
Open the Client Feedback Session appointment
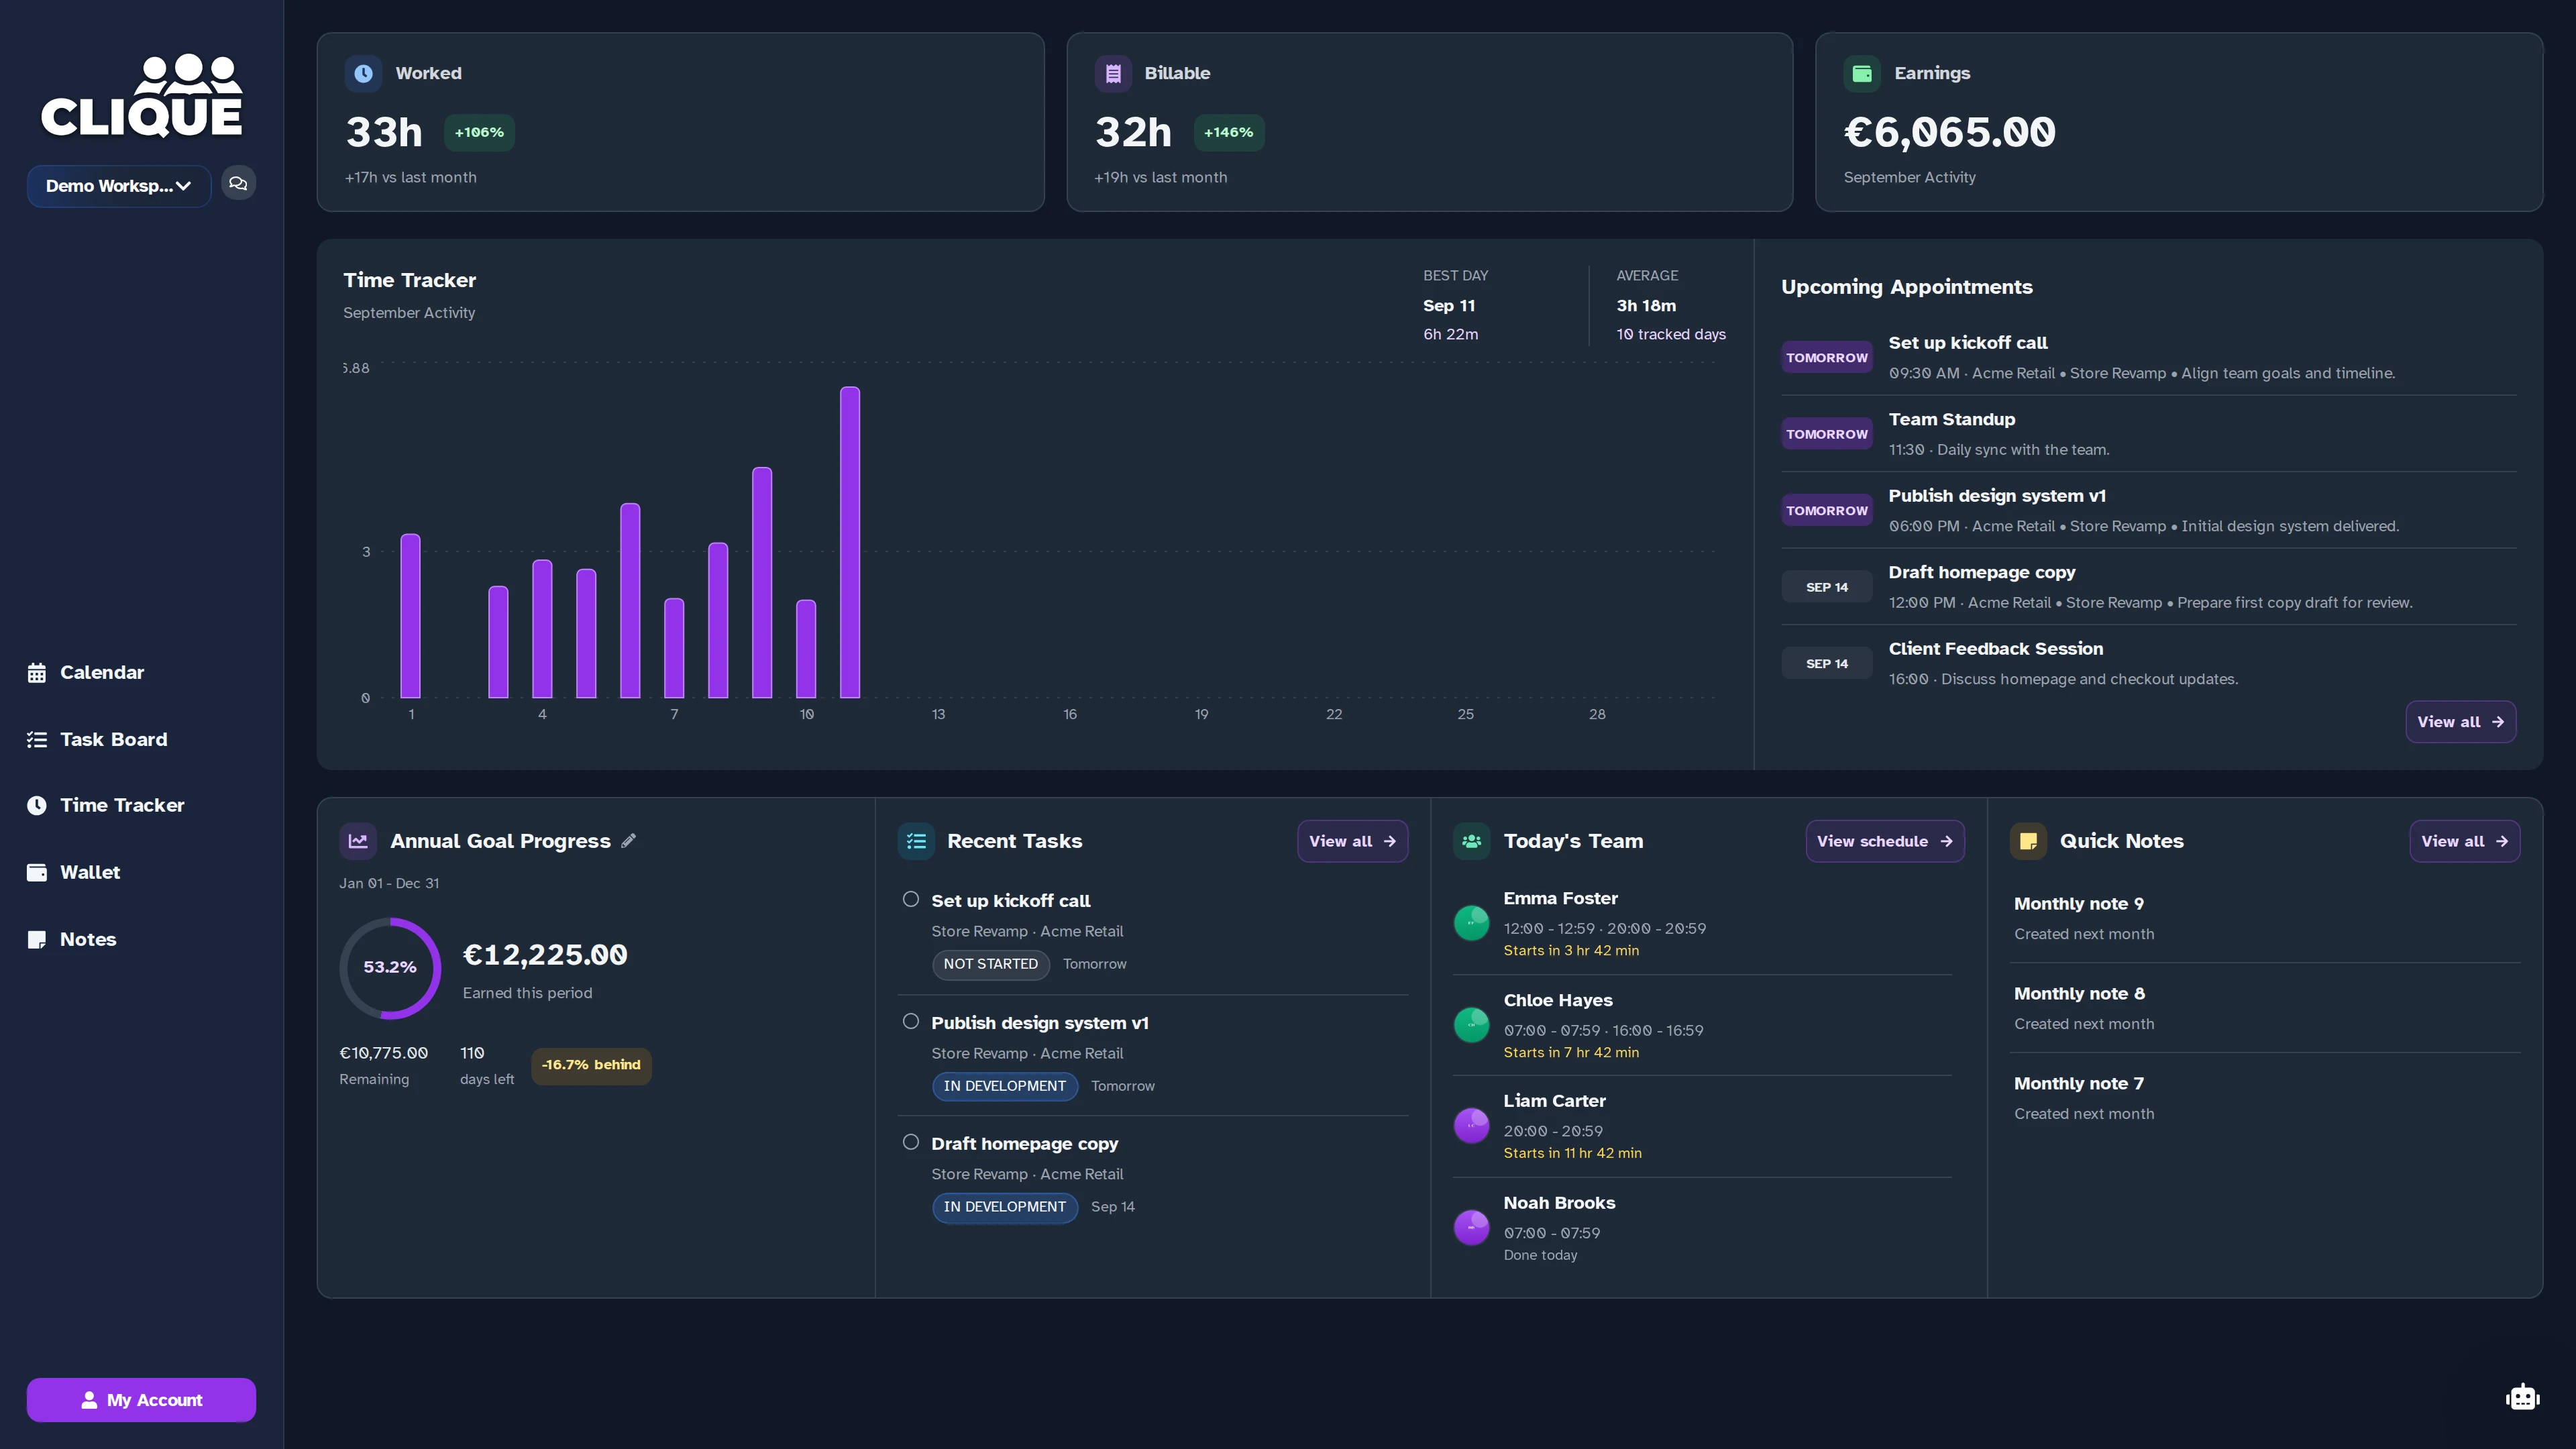coord(2148,663)
